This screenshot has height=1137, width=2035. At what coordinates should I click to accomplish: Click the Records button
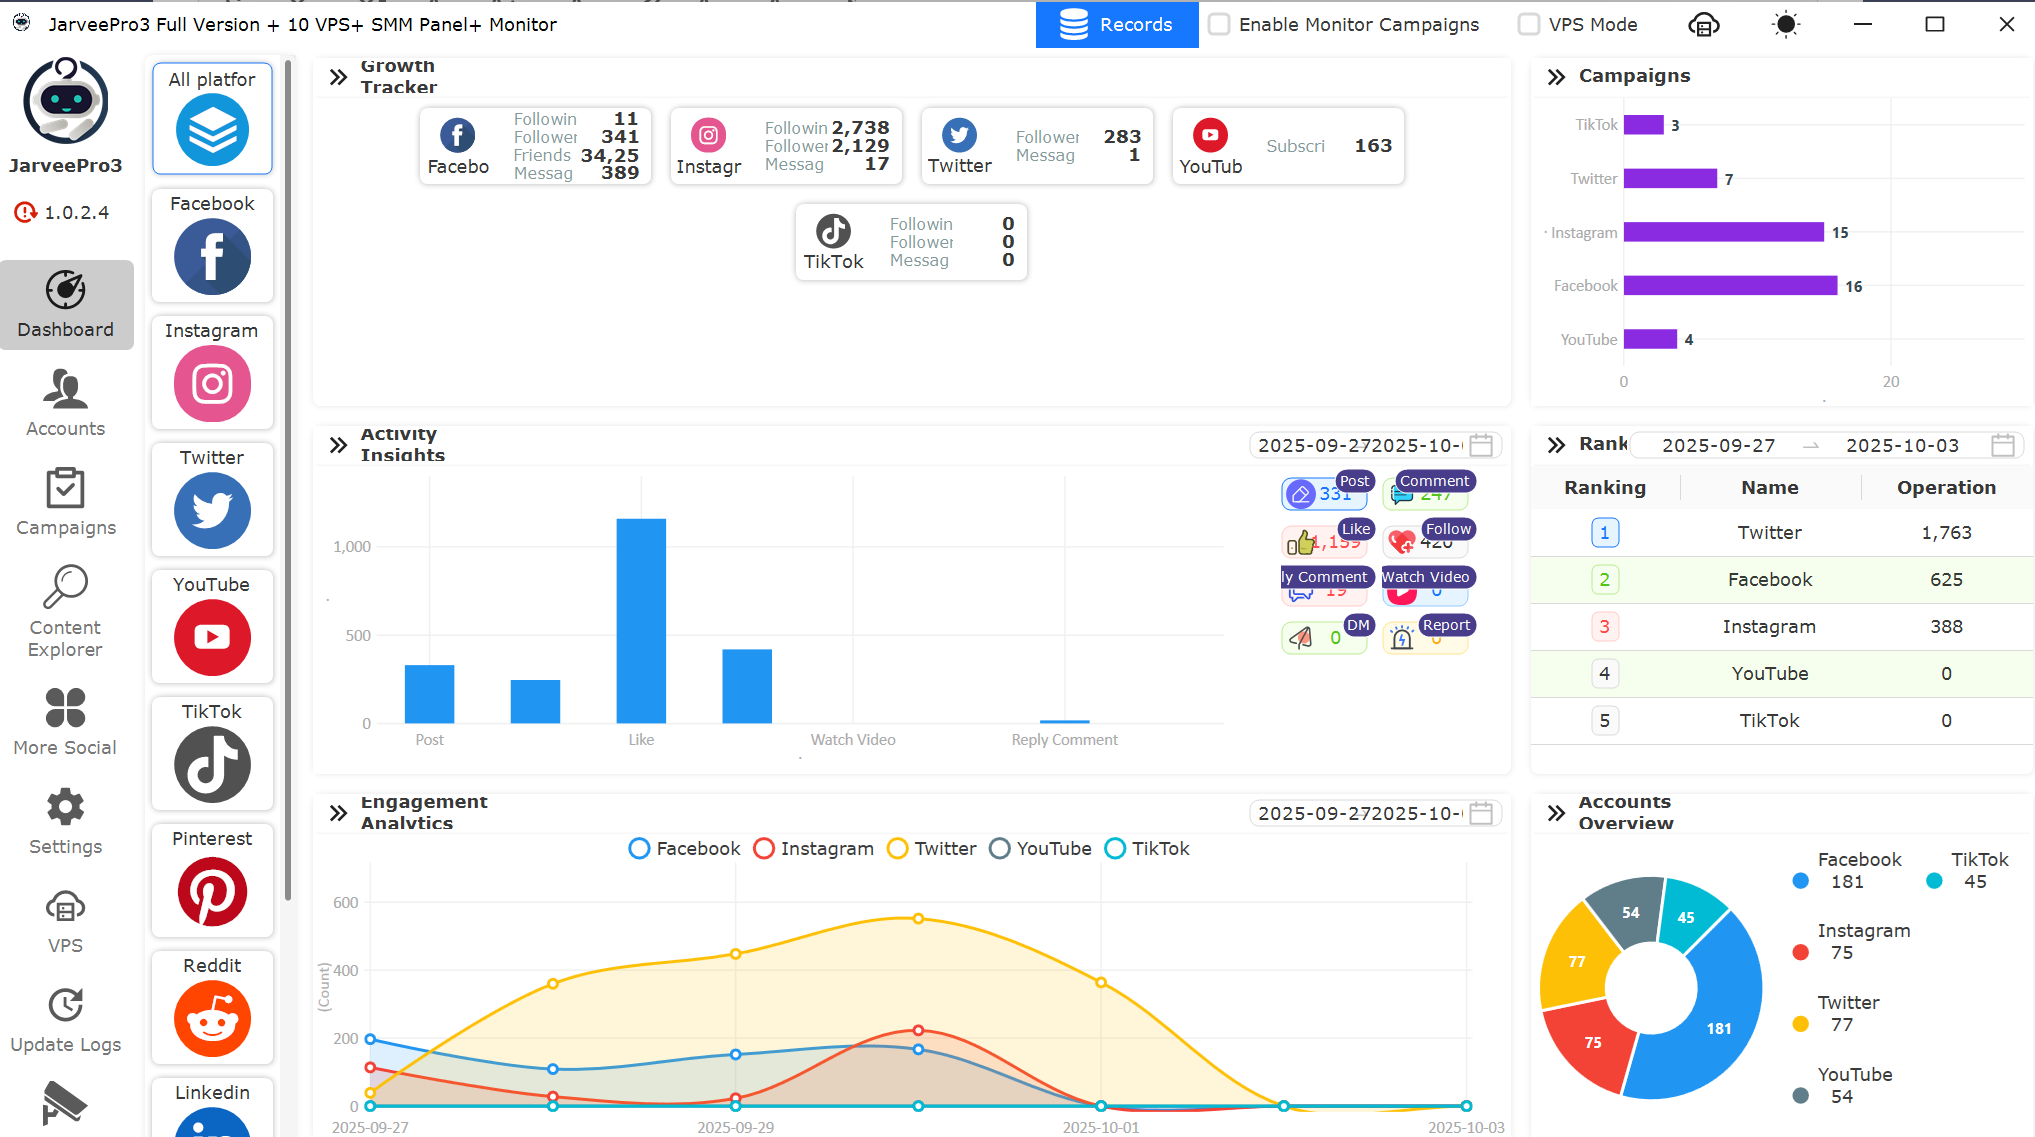coord(1117,25)
